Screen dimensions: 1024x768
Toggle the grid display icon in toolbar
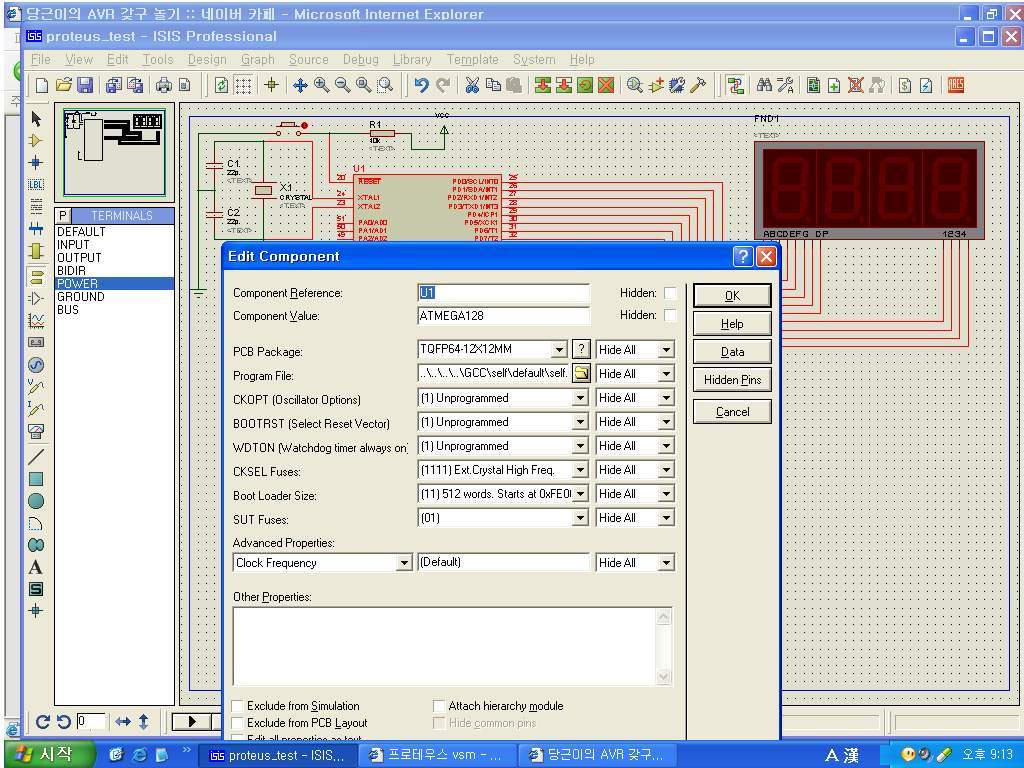point(243,85)
